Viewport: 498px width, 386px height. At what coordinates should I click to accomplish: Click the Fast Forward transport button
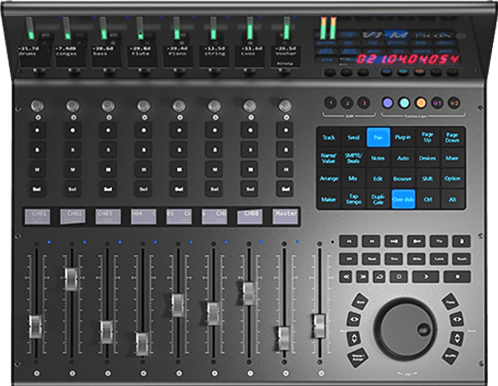[362, 277]
